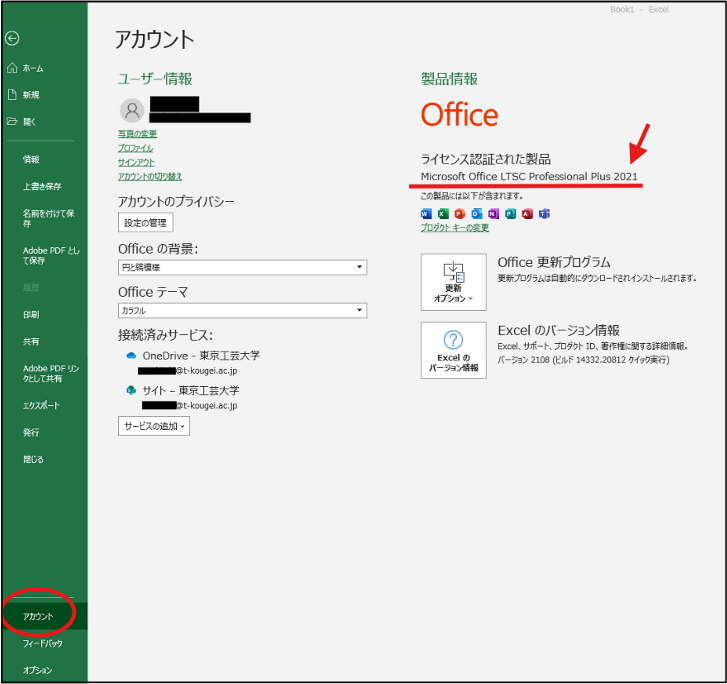Open the 開く page
The image size is (727, 684).
coord(22,122)
